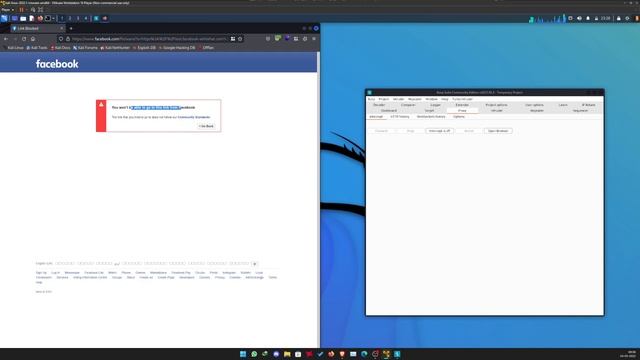Switch to the User options tab
Screen dimensions: 640x360
(x=534, y=105)
